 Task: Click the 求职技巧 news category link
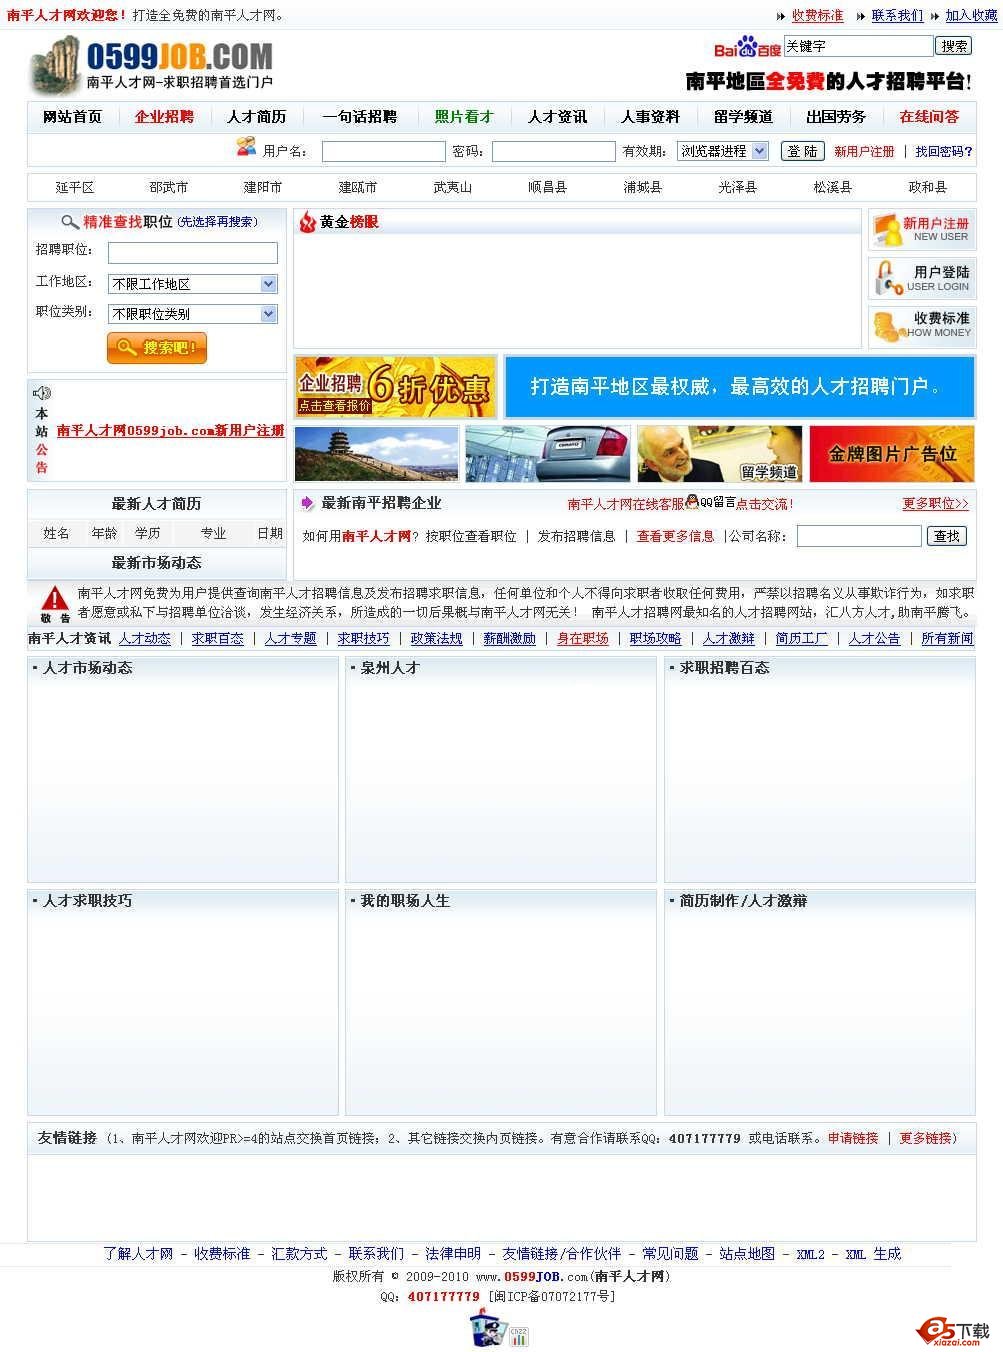363,638
